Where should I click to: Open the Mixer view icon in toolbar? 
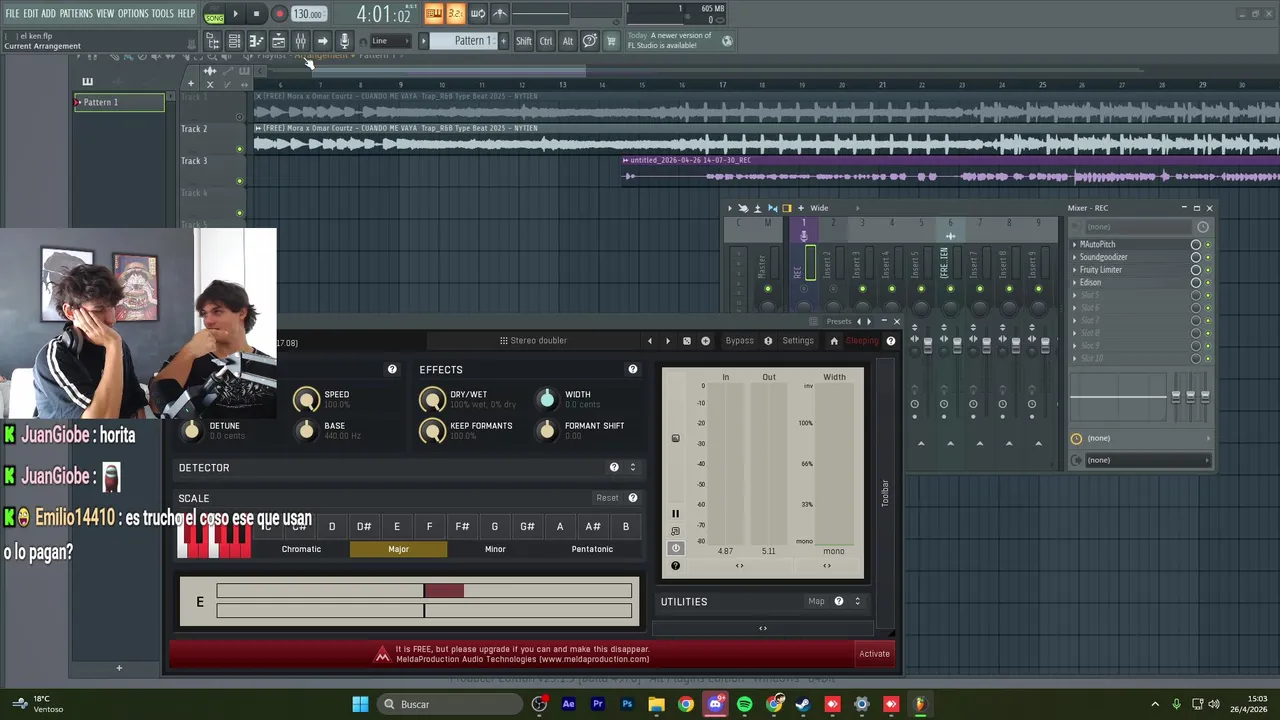pyautogui.click(x=300, y=41)
